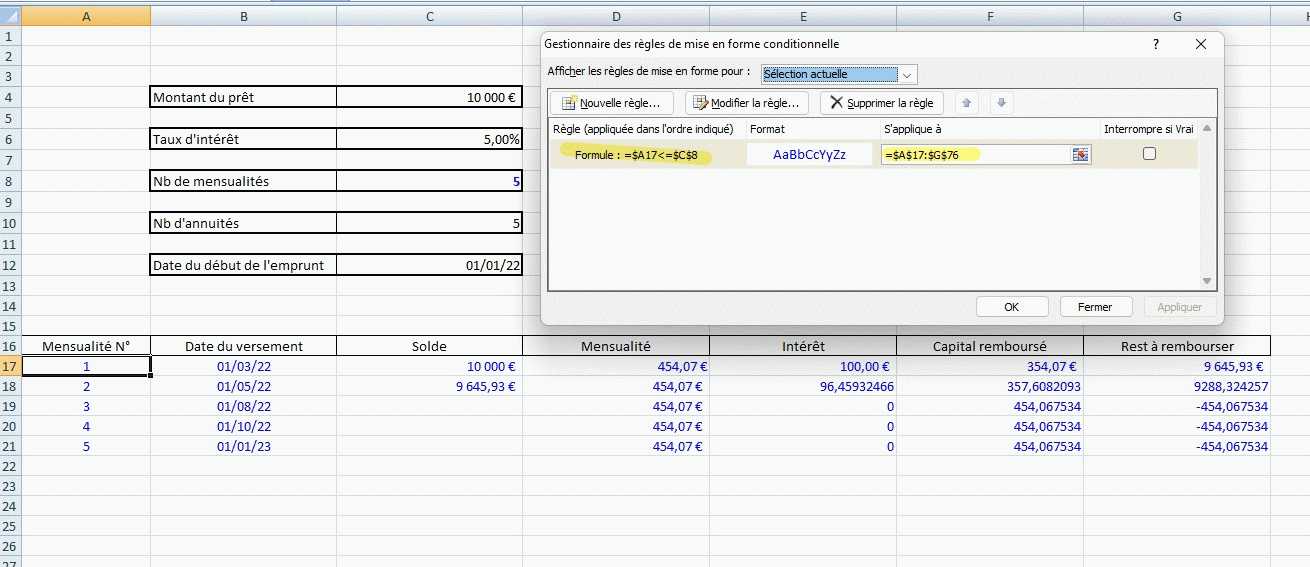1310x567 pixels.
Task: Click the range selector icon in S'applique à
Action: click(1080, 155)
